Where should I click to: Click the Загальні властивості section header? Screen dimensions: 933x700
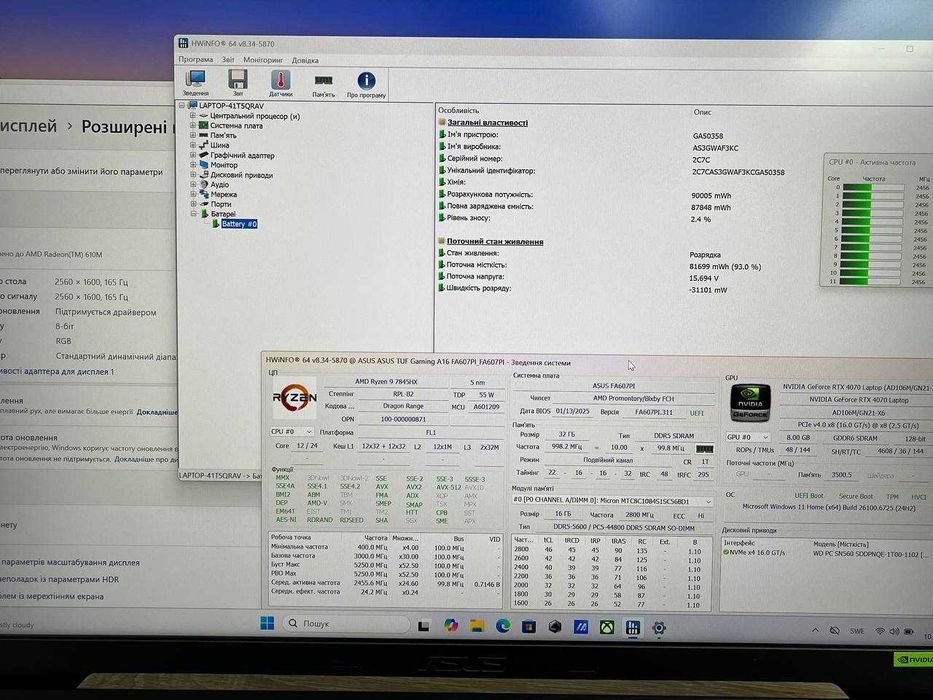pos(487,123)
